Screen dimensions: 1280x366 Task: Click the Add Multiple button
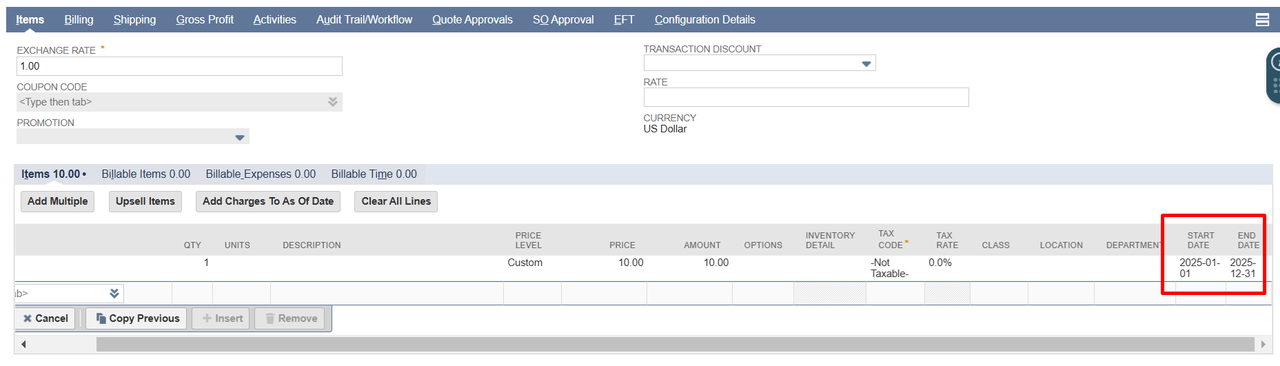57,201
